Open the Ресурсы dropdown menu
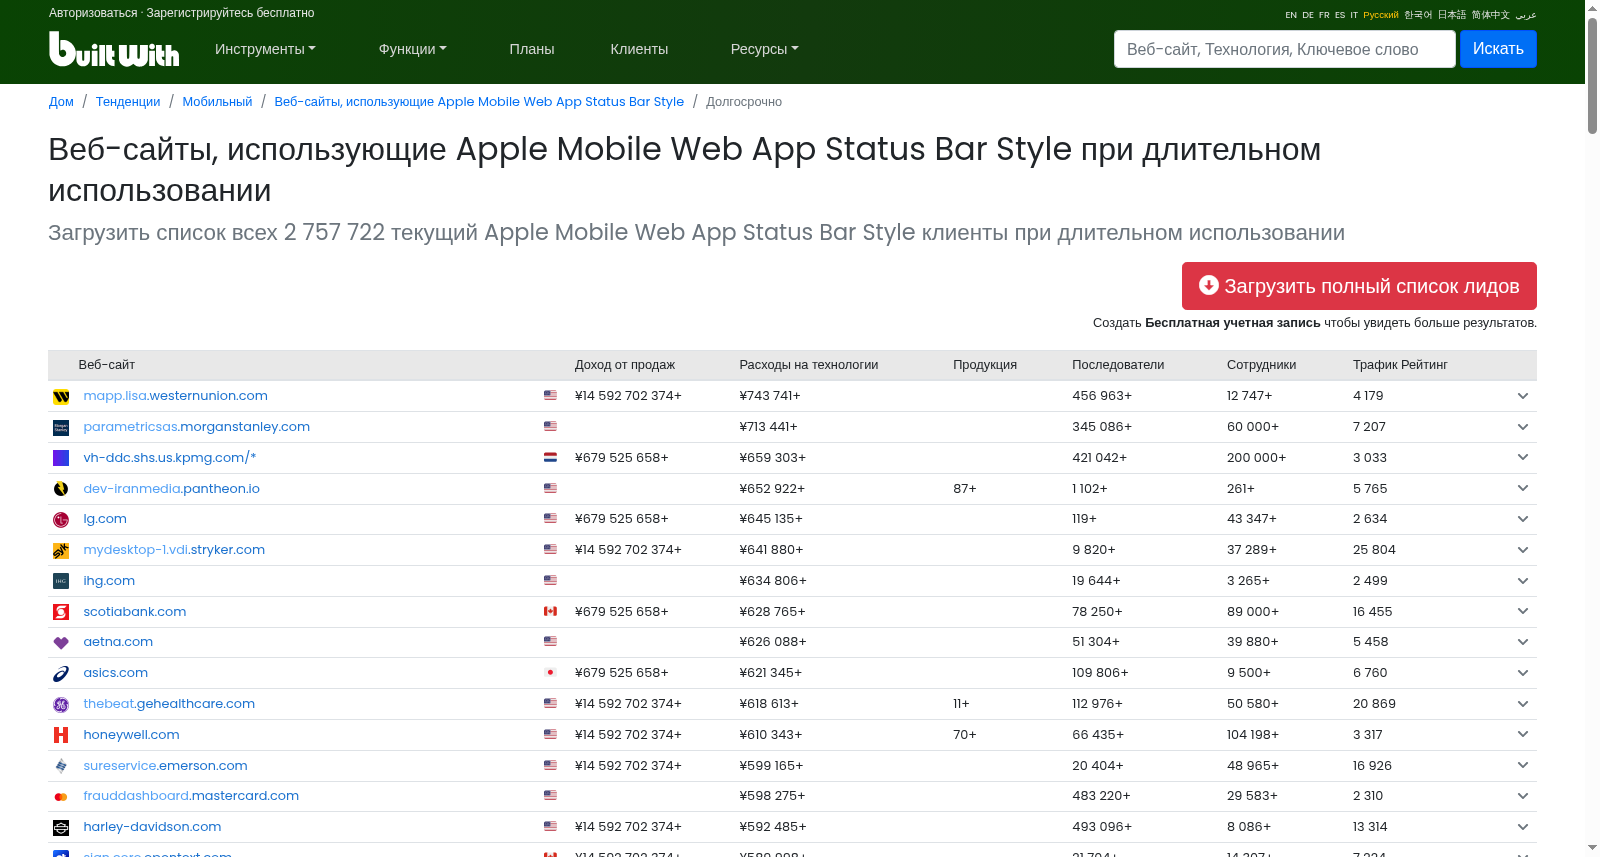The image size is (1600, 857). 764,49
